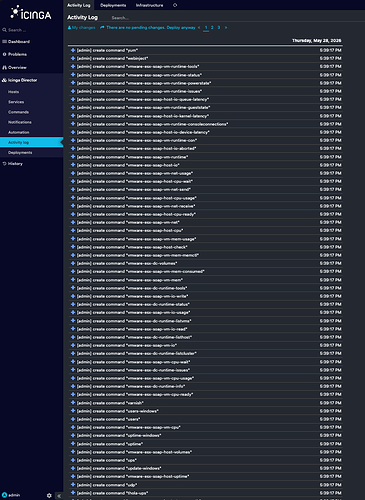Go to Services in Director

coord(16,102)
